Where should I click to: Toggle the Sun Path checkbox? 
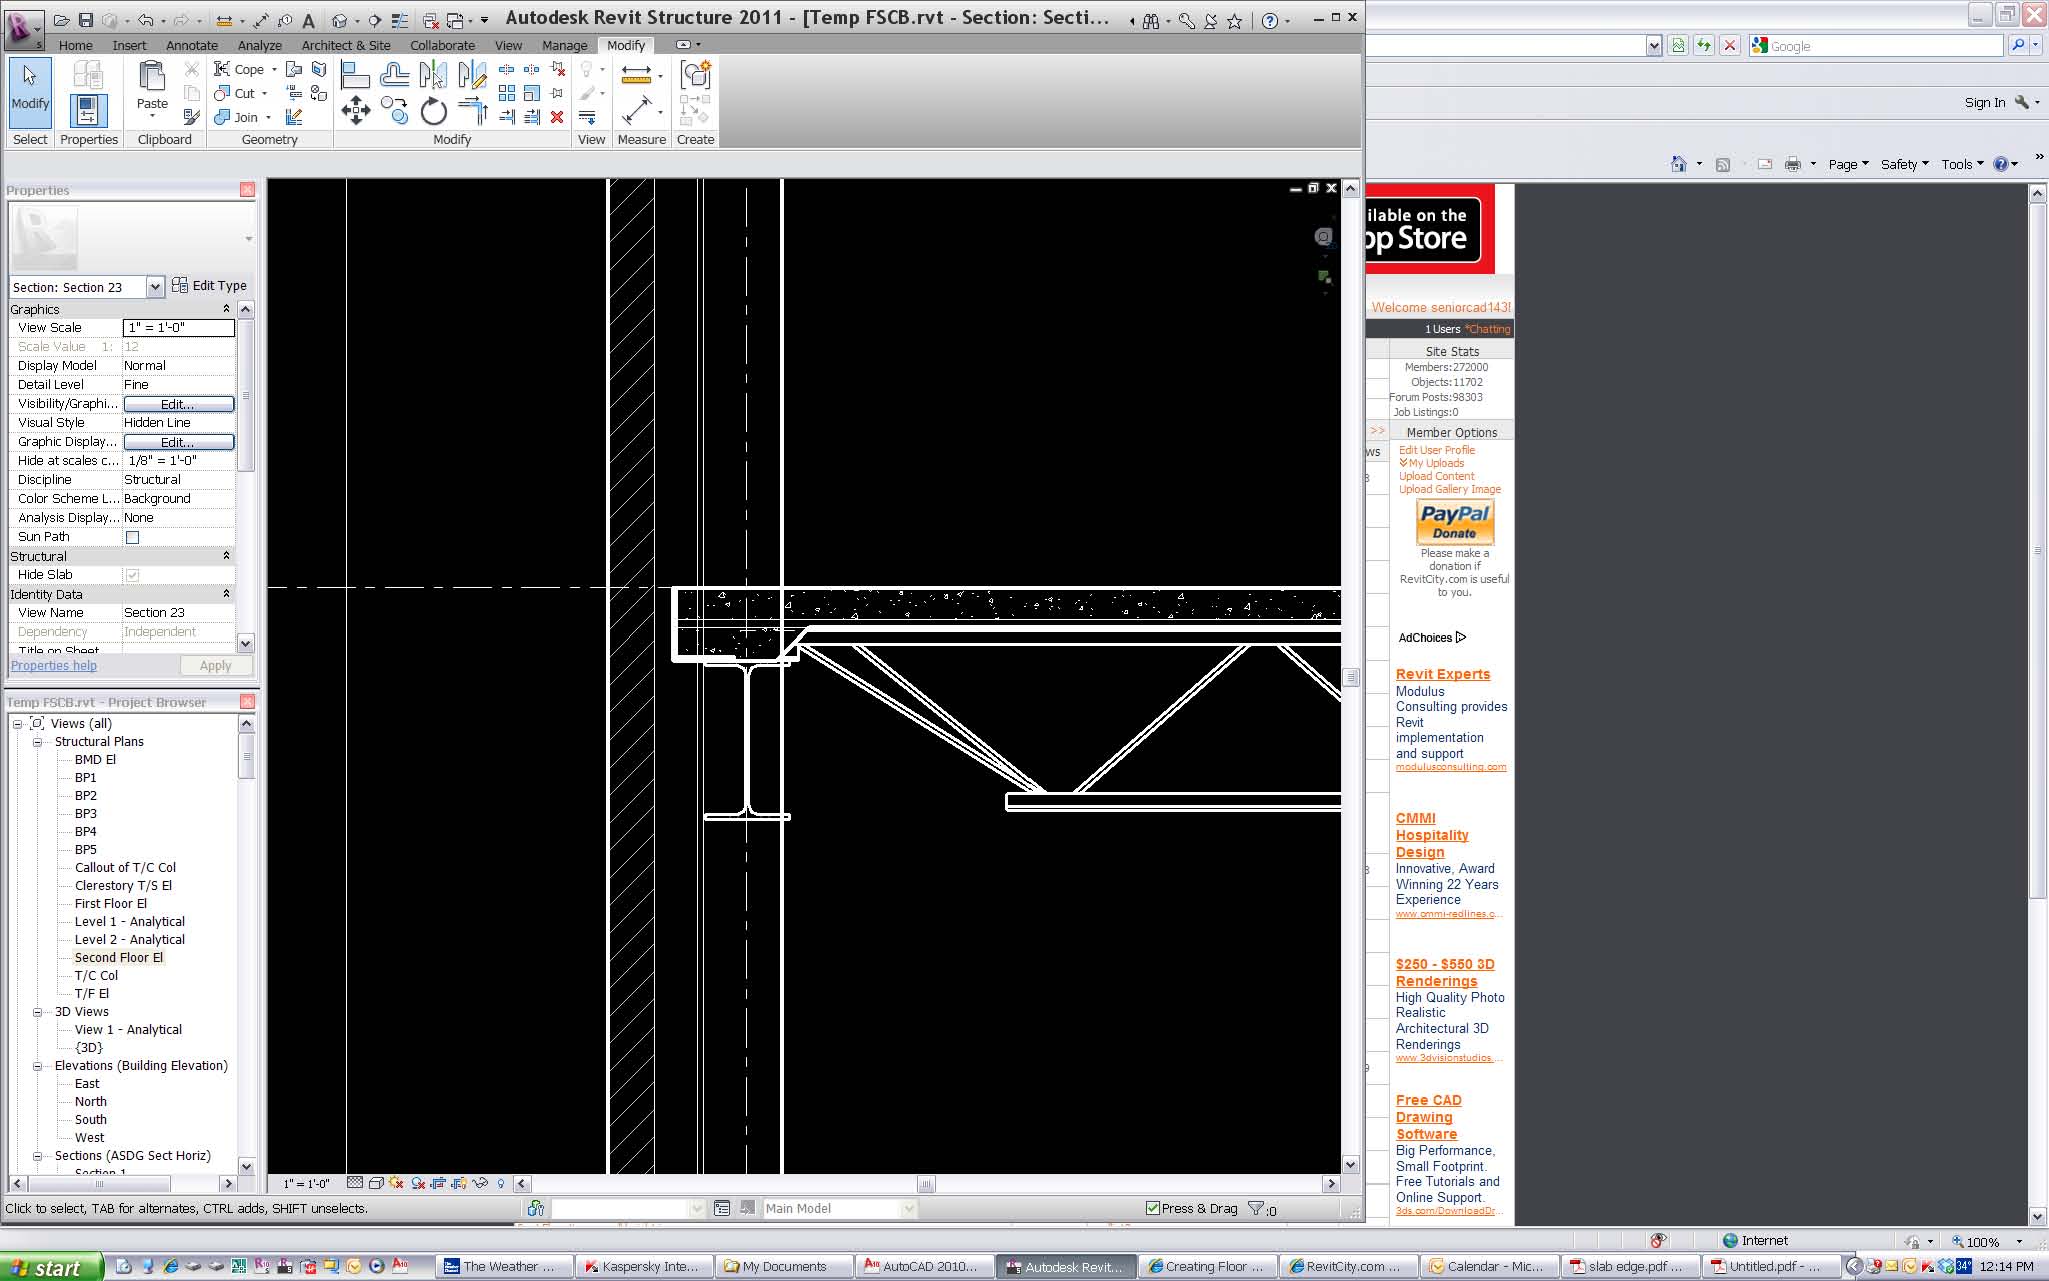pos(132,537)
